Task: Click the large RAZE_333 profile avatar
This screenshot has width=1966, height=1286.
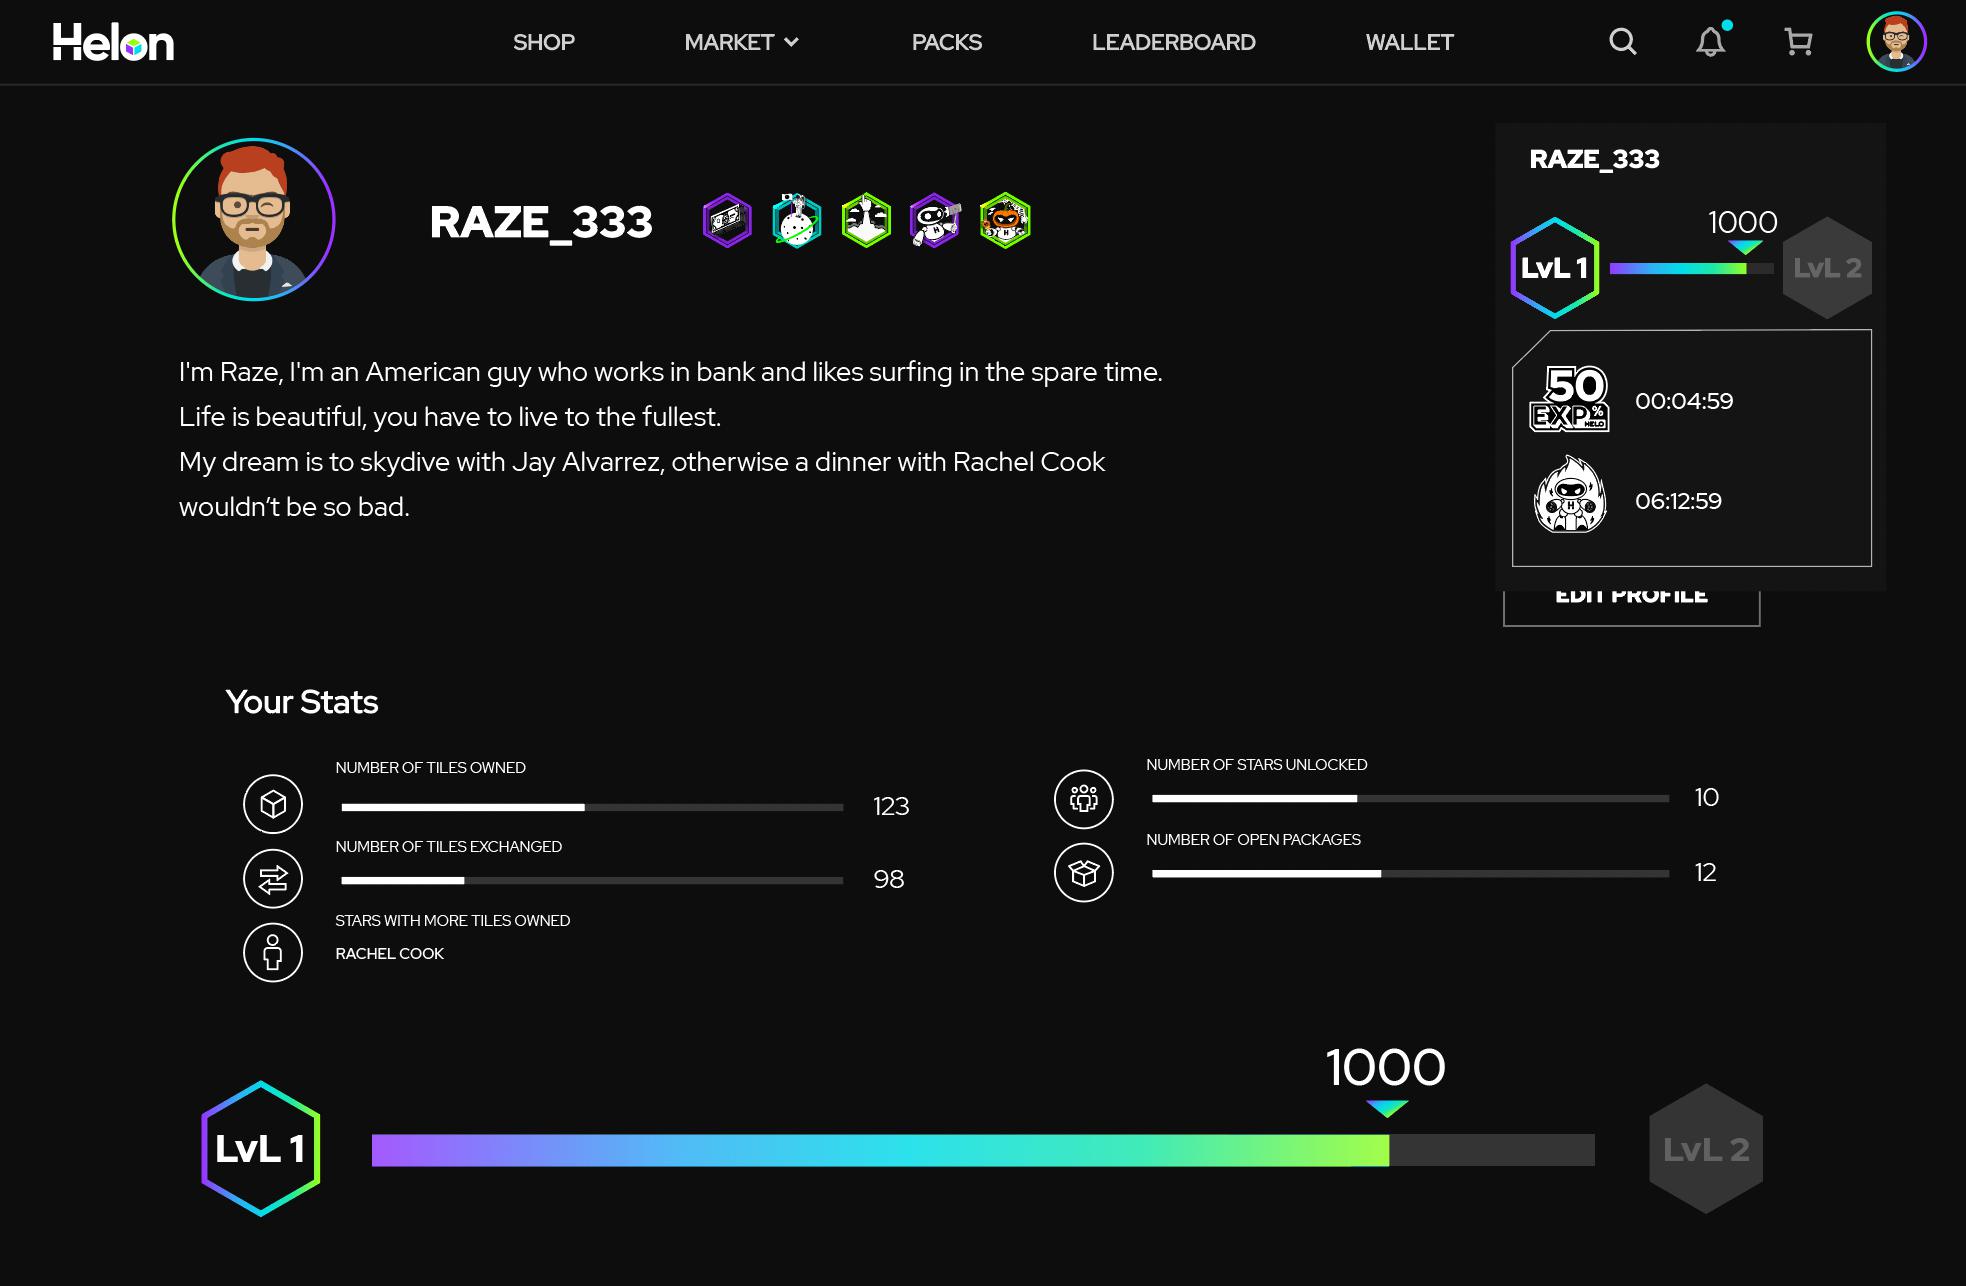Action: coord(253,220)
